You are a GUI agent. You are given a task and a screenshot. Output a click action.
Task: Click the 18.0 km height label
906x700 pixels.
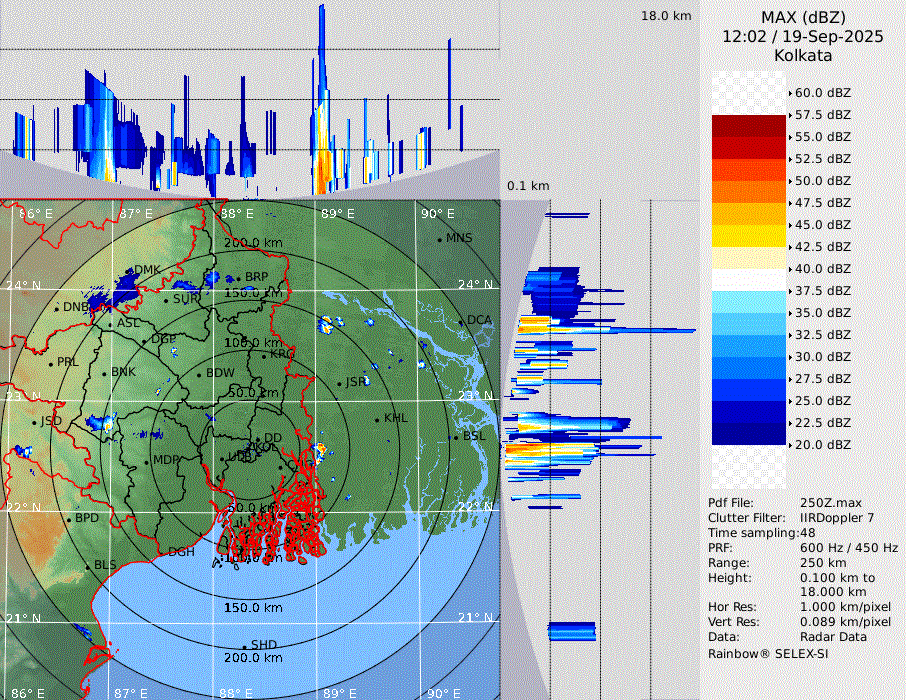[x=666, y=16]
